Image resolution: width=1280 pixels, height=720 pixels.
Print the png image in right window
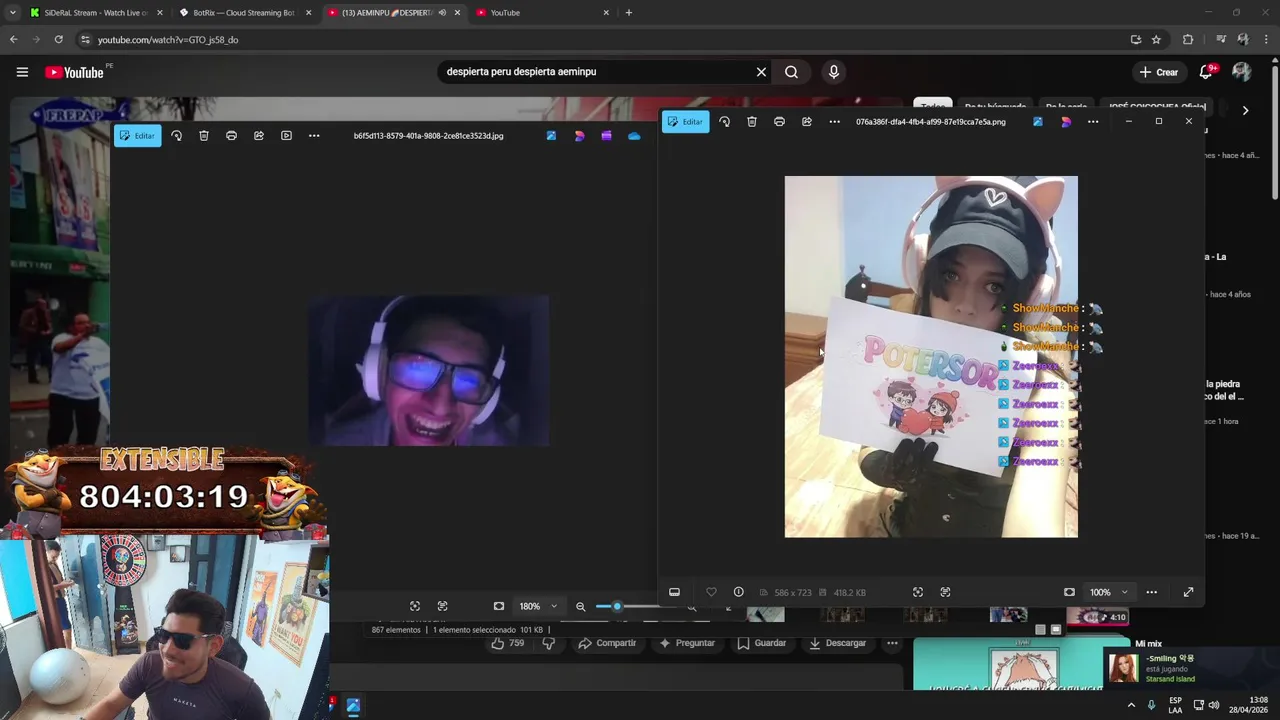pos(779,122)
